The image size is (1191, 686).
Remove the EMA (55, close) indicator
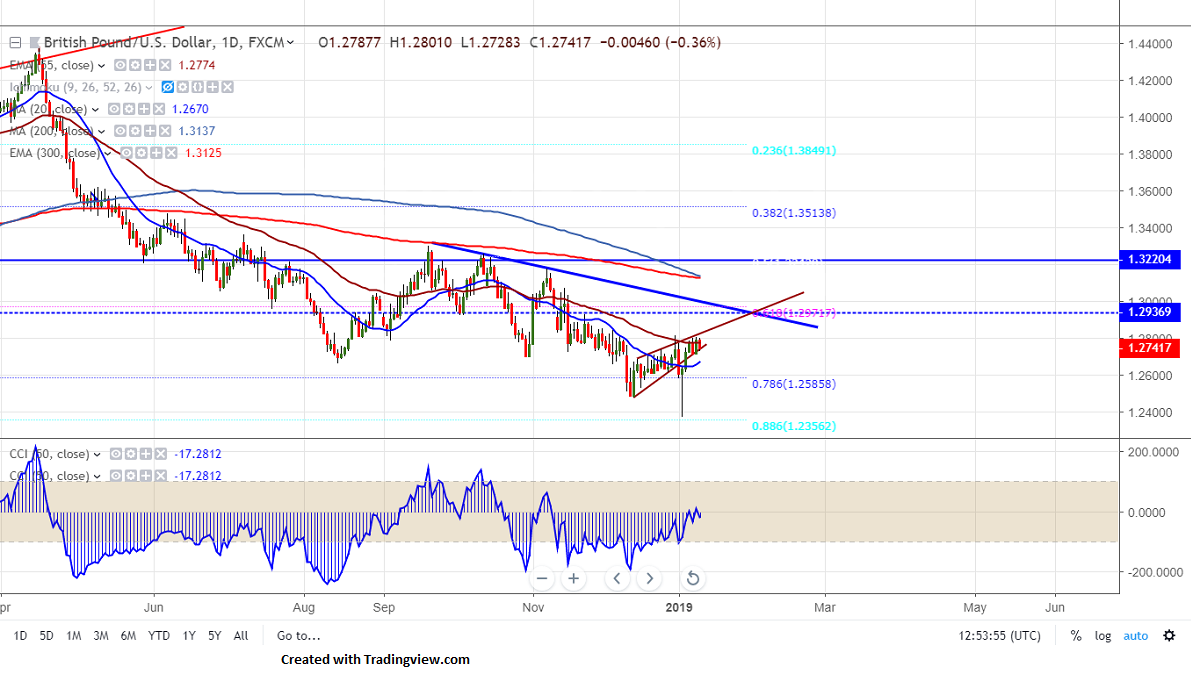(165, 65)
